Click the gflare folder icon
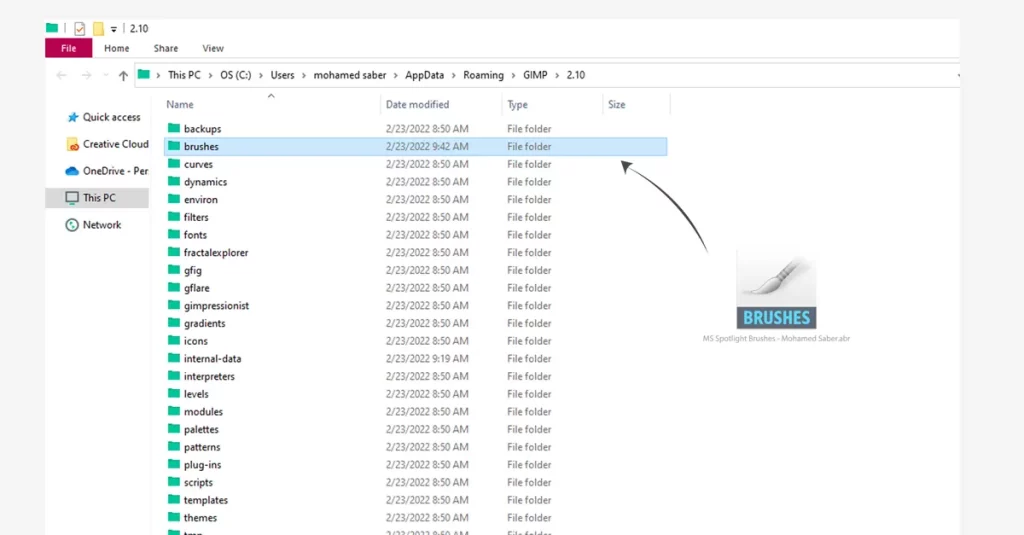This screenshot has height=535, width=1024. pos(174,287)
